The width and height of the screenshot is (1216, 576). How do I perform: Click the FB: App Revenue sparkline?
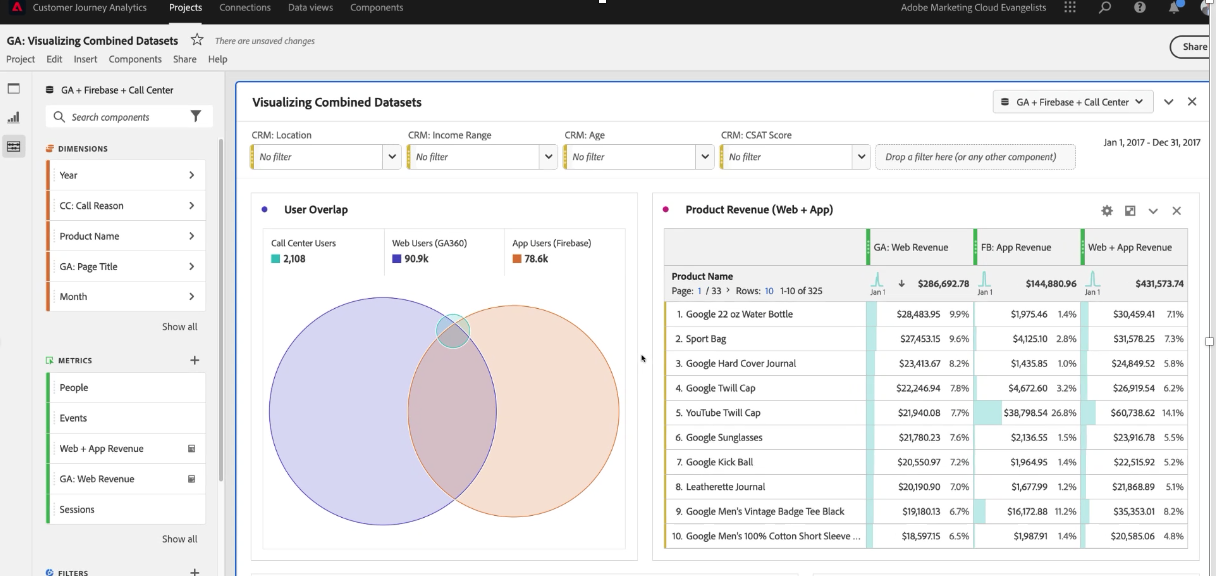[x=985, y=281]
